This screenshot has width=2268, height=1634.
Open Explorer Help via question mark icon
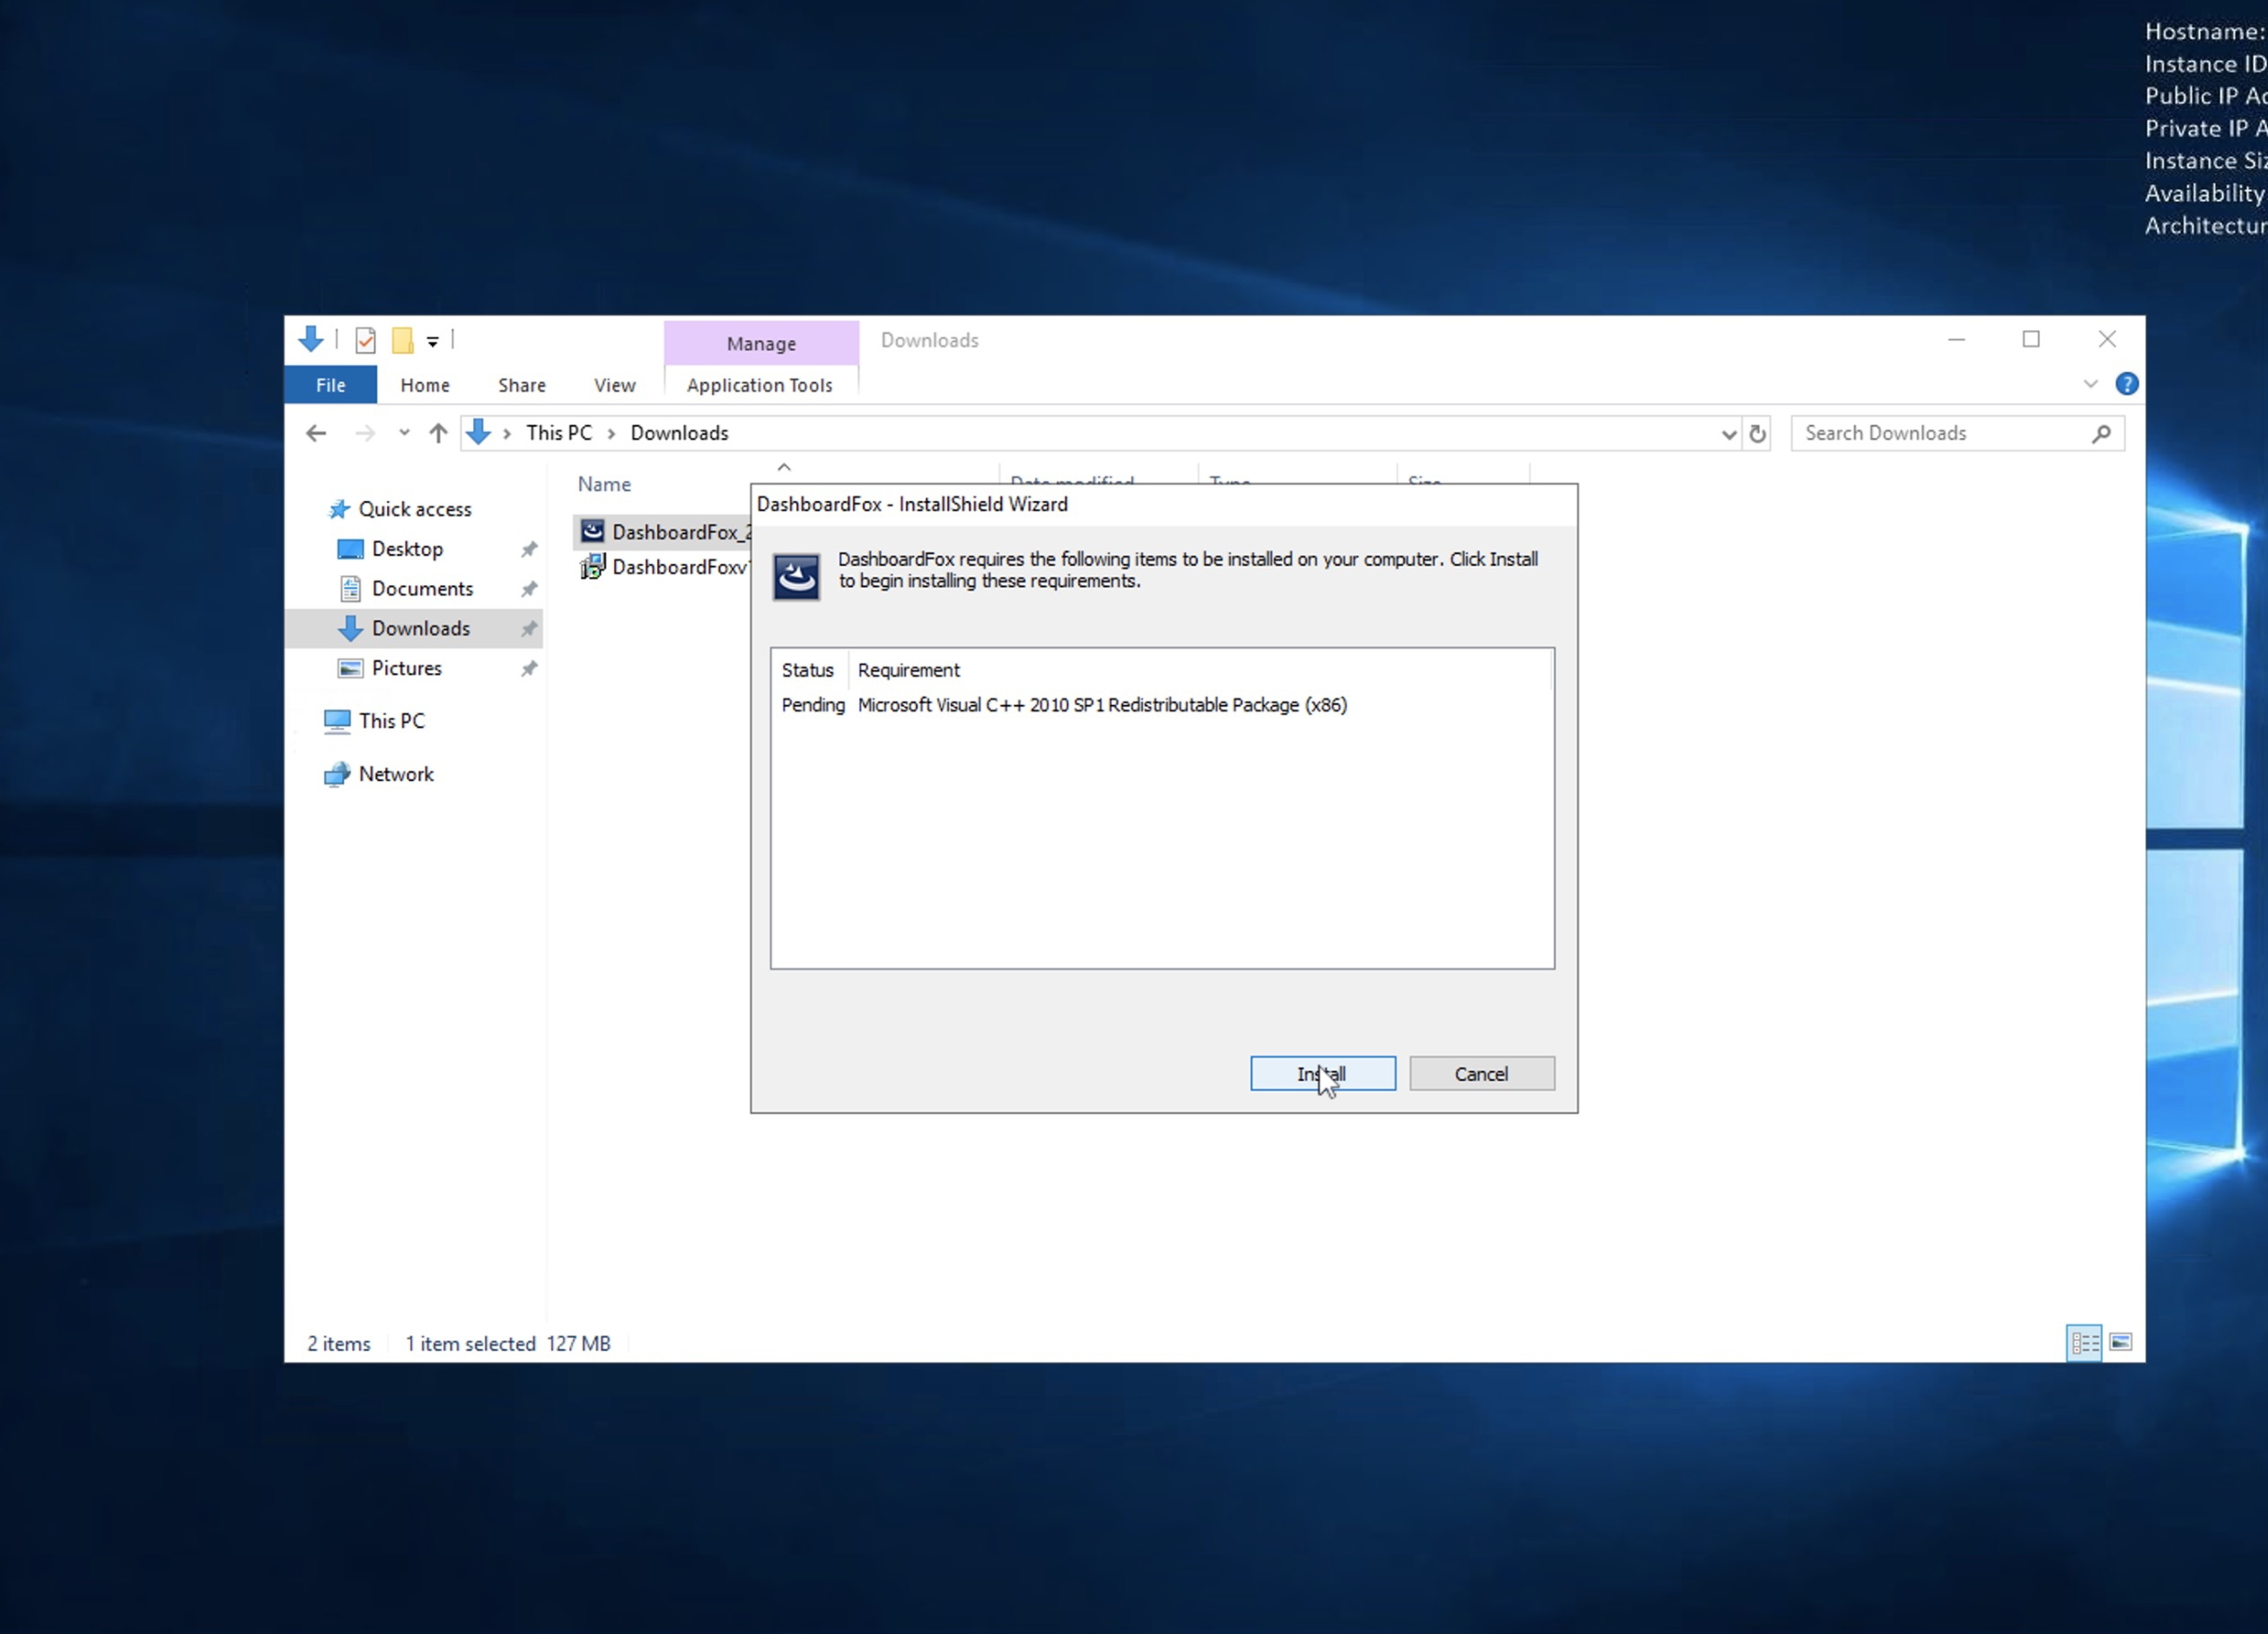(x=2126, y=384)
